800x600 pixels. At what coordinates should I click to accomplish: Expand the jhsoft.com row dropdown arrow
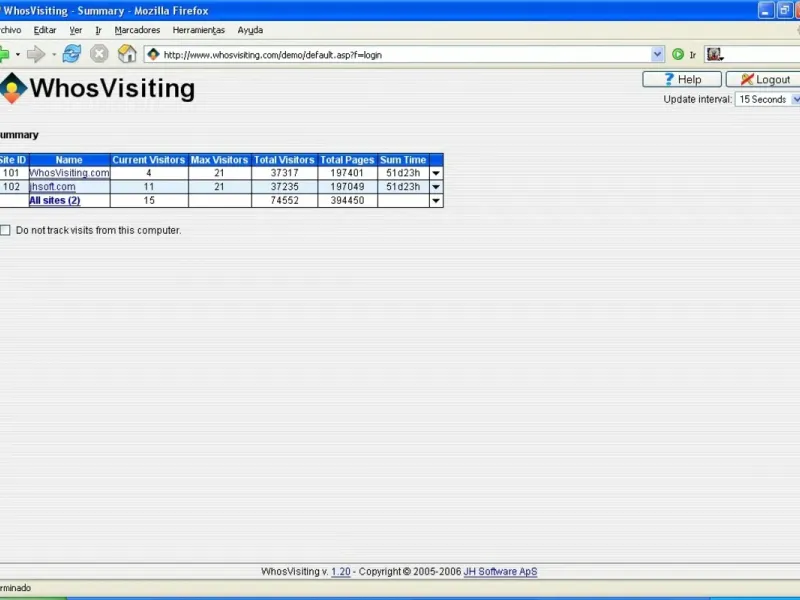point(436,187)
